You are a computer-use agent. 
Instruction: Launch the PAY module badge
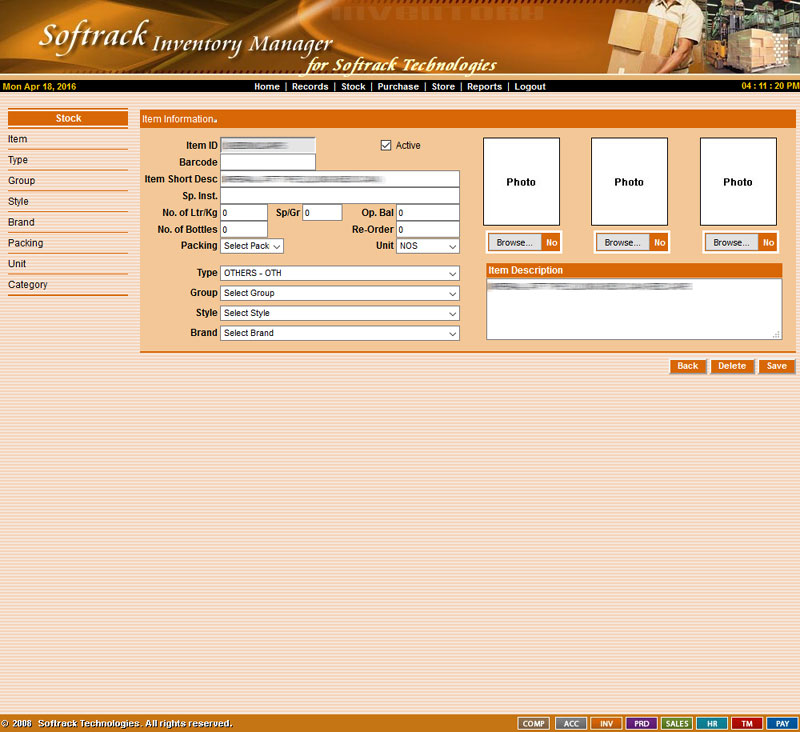tap(782, 723)
